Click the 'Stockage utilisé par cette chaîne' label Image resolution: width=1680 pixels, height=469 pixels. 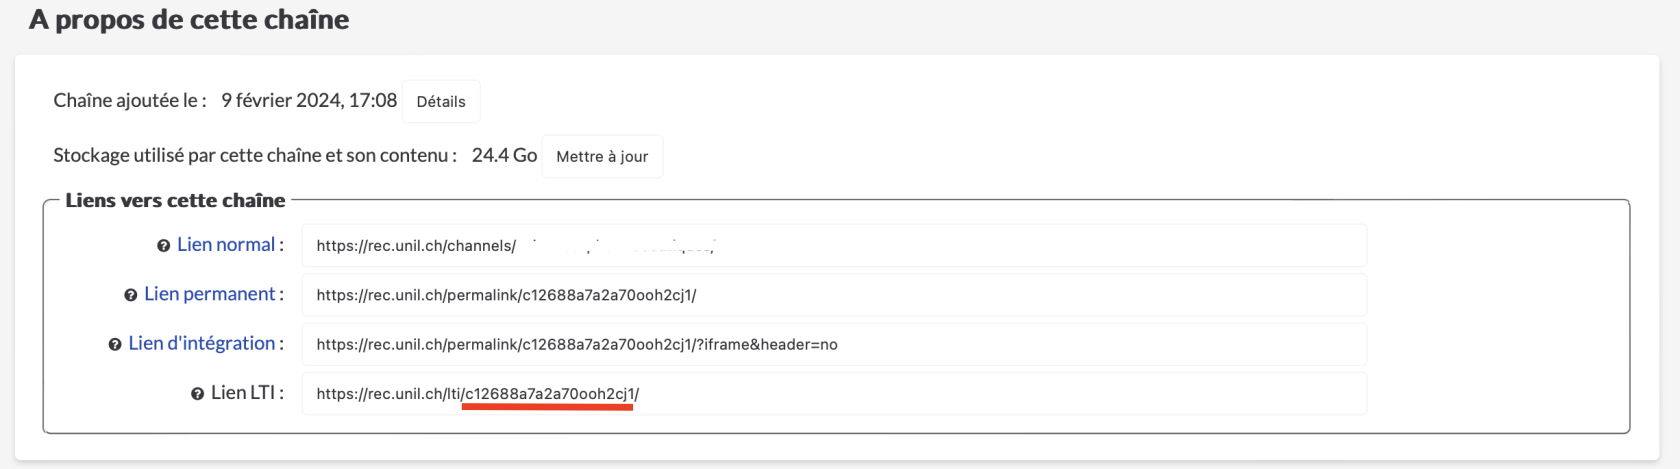pos(255,156)
